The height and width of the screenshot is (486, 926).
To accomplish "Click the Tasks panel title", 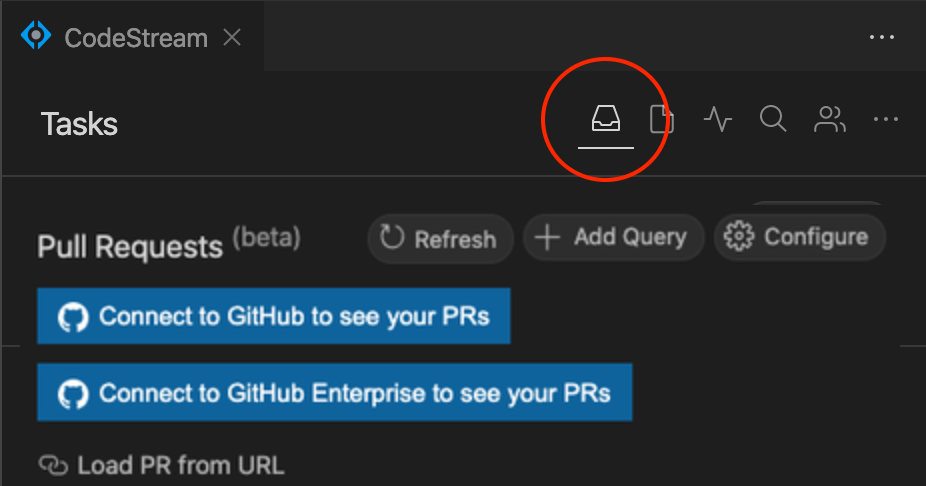I will point(79,124).
